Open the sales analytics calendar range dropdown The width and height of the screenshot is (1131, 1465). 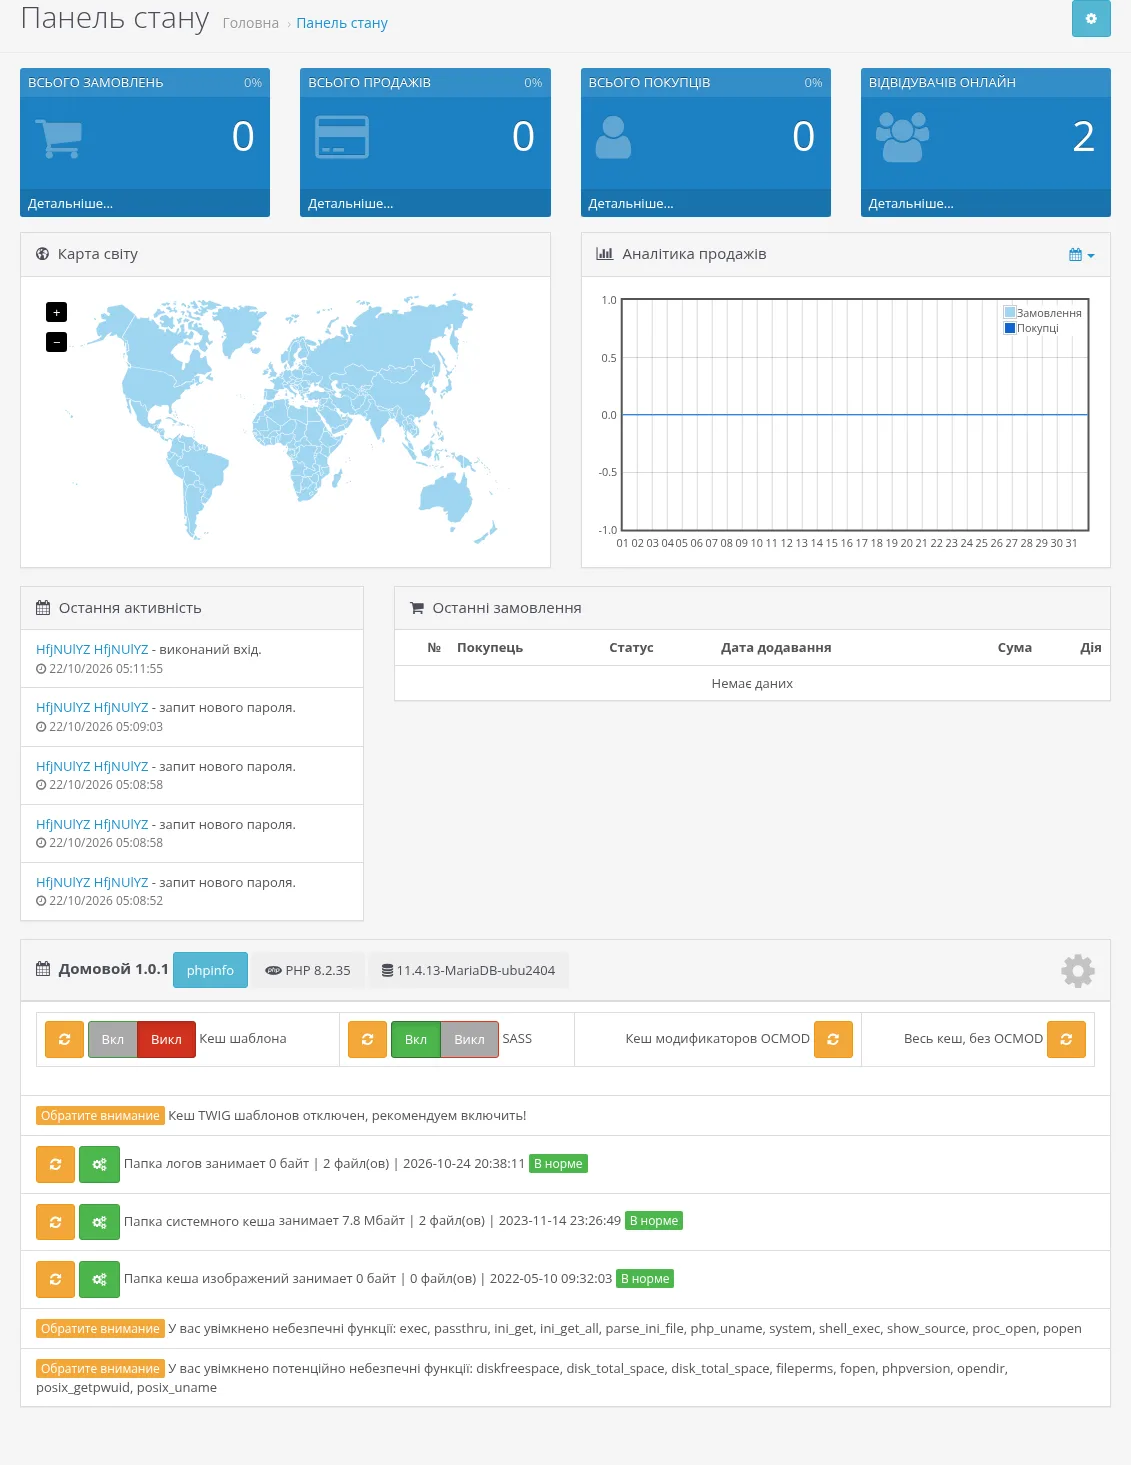(1082, 255)
